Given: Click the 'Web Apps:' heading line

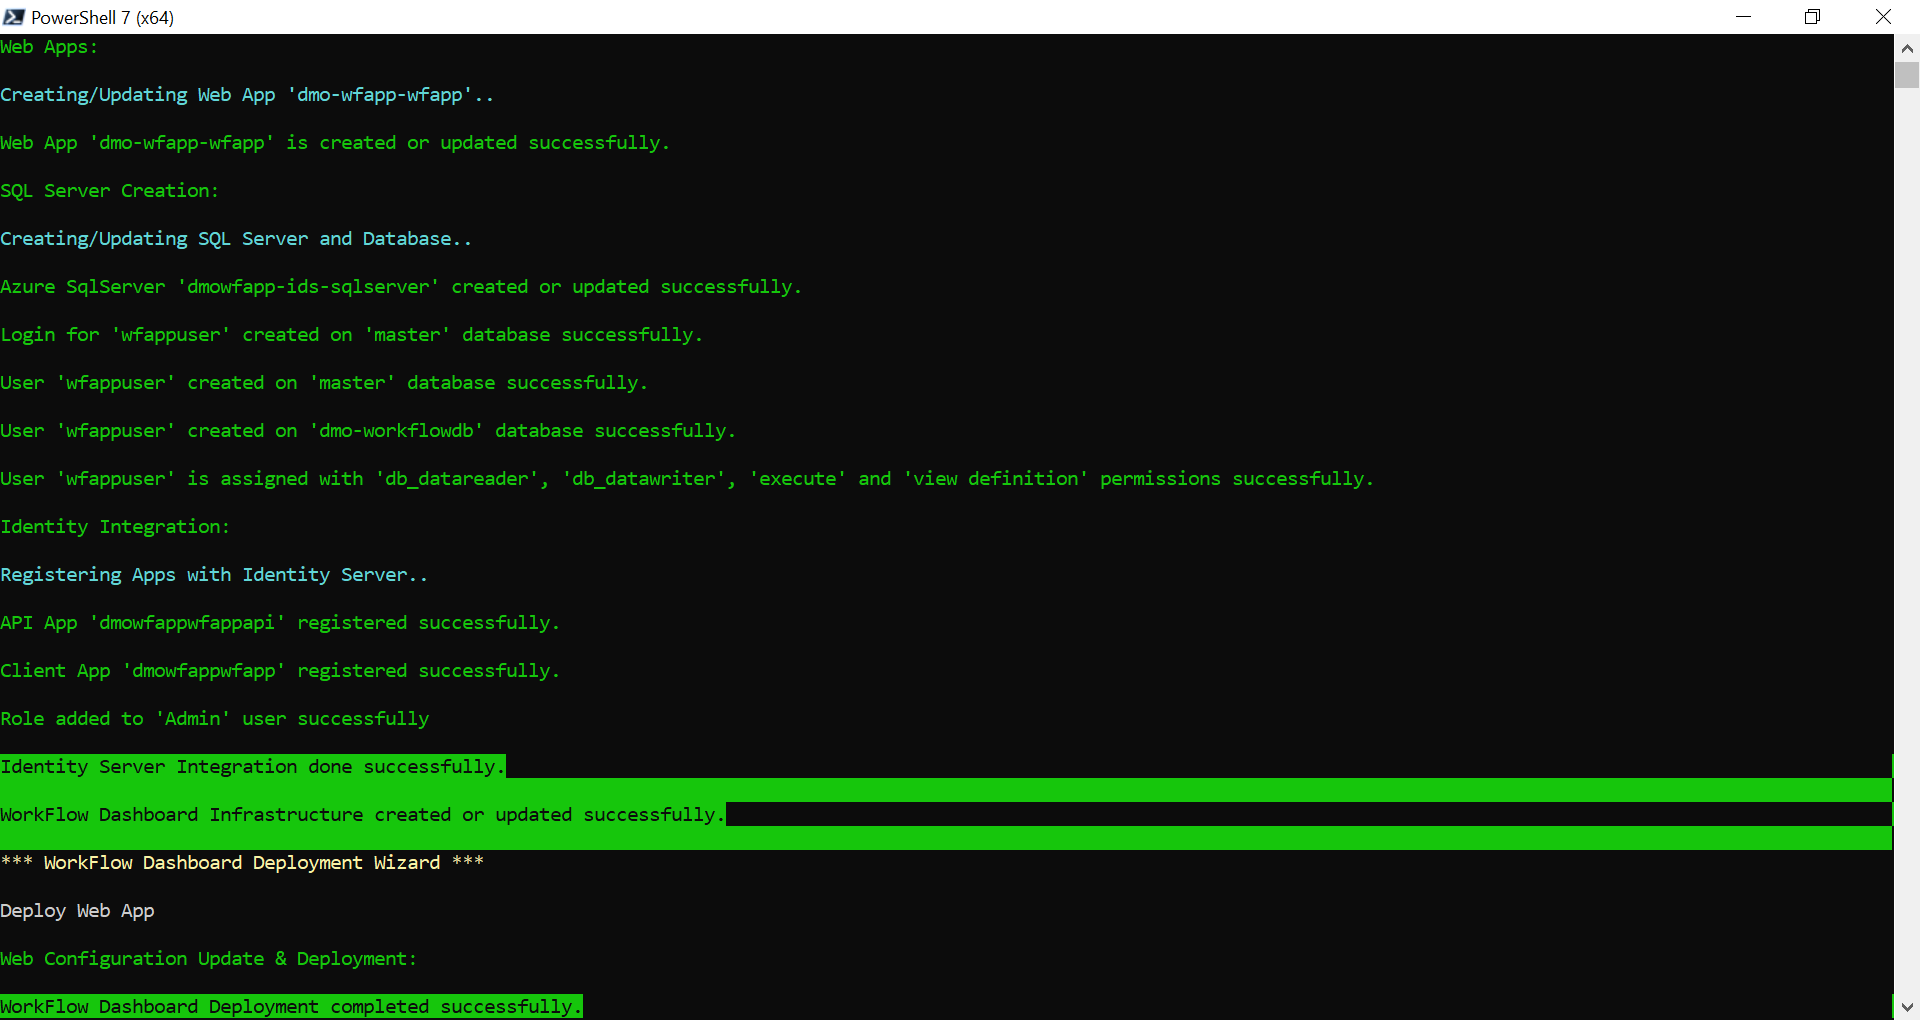Looking at the screenshot, I should click(49, 47).
